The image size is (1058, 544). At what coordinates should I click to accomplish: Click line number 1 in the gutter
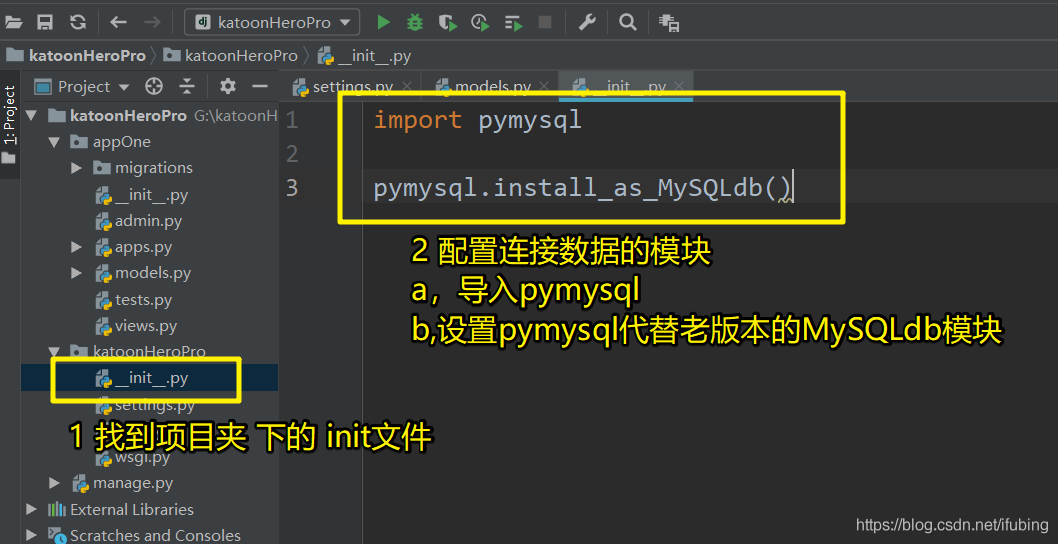point(291,121)
